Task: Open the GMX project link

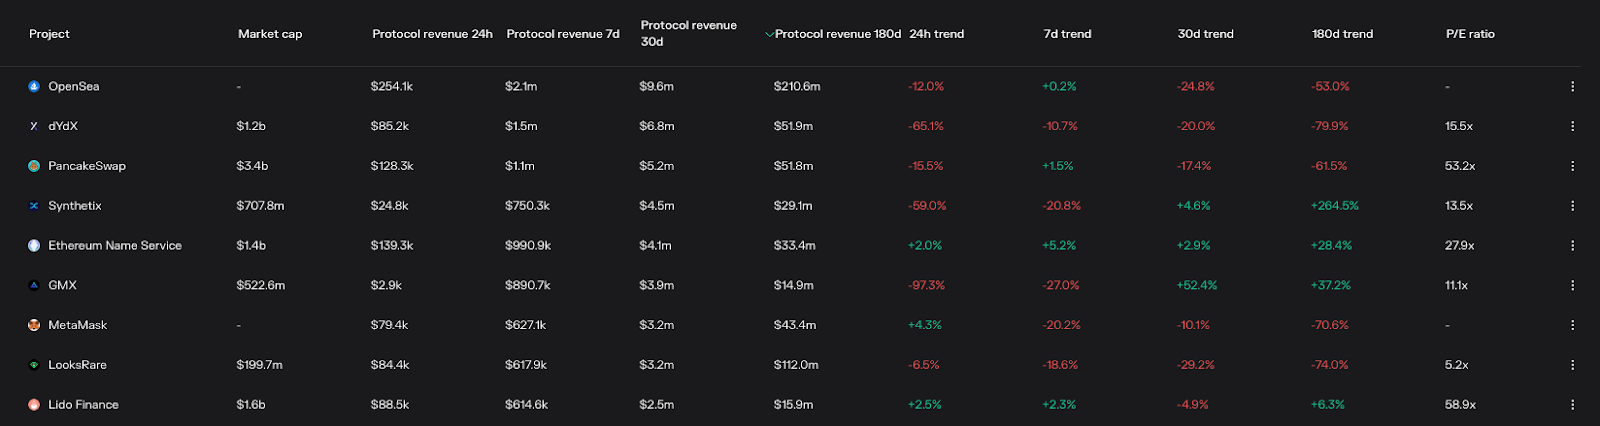Action: tap(62, 285)
